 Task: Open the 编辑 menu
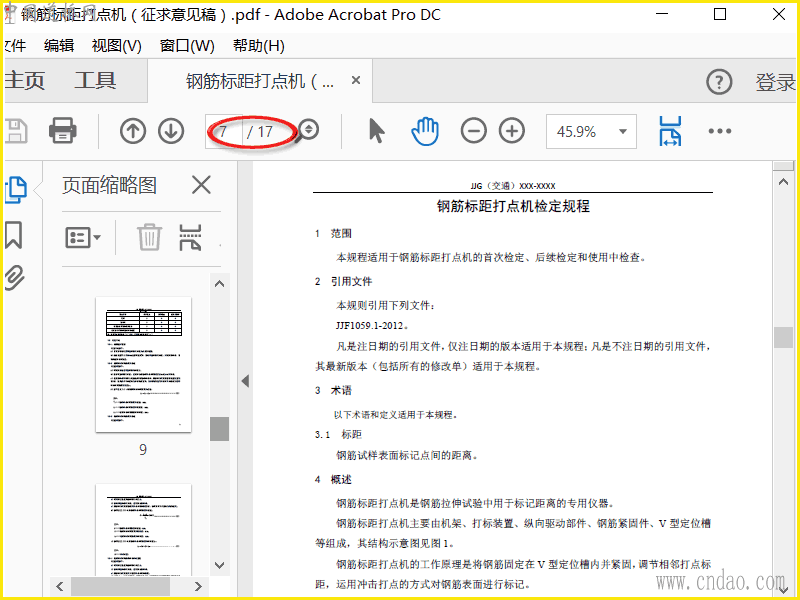click(x=59, y=45)
